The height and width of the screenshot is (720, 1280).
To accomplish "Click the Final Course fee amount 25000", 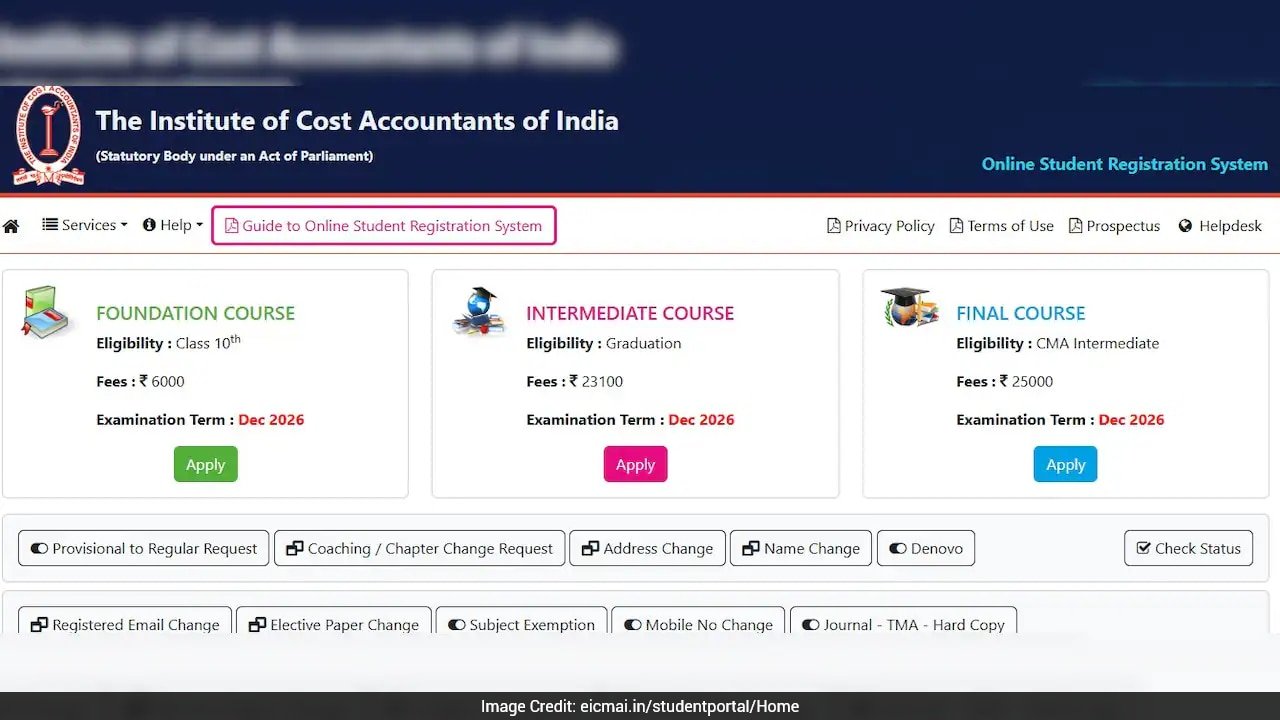I will click(x=1032, y=381).
